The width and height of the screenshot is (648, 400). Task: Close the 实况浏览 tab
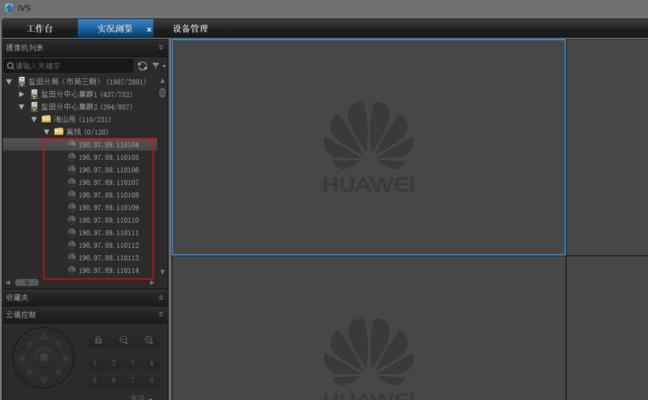149,30
